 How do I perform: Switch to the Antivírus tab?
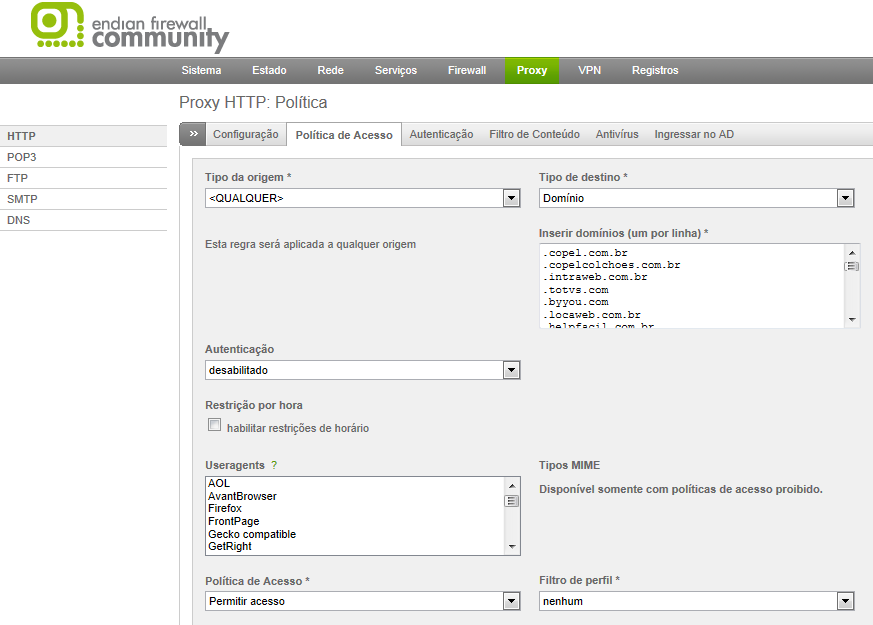point(617,134)
